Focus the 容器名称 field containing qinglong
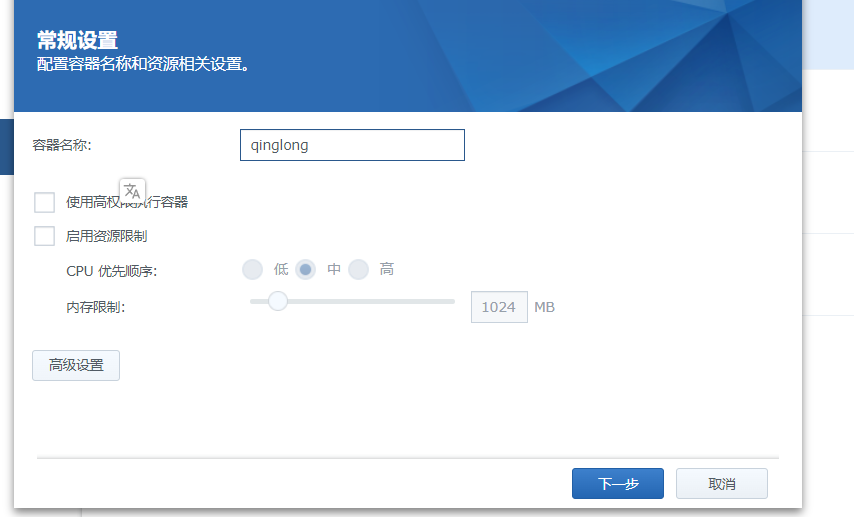 tap(352, 145)
